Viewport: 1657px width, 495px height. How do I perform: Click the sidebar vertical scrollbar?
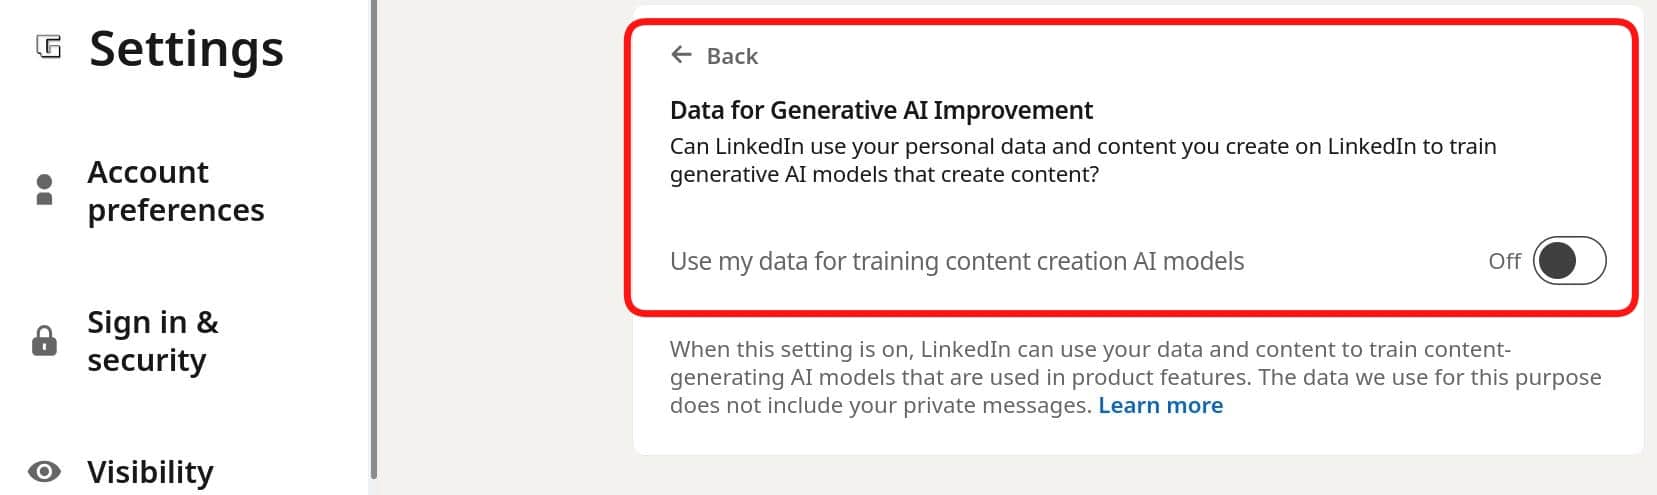click(x=374, y=240)
